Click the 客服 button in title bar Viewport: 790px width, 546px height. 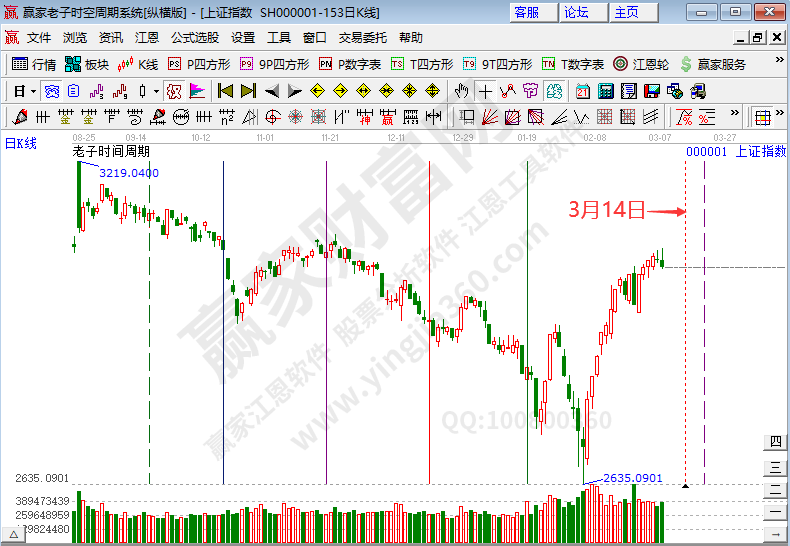point(526,12)
